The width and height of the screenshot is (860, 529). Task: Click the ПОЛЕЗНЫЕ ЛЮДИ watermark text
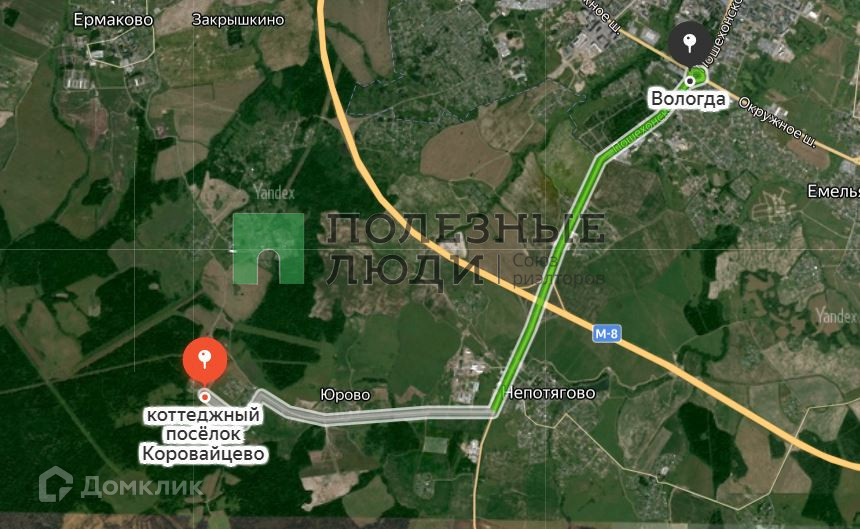point(465,249)
